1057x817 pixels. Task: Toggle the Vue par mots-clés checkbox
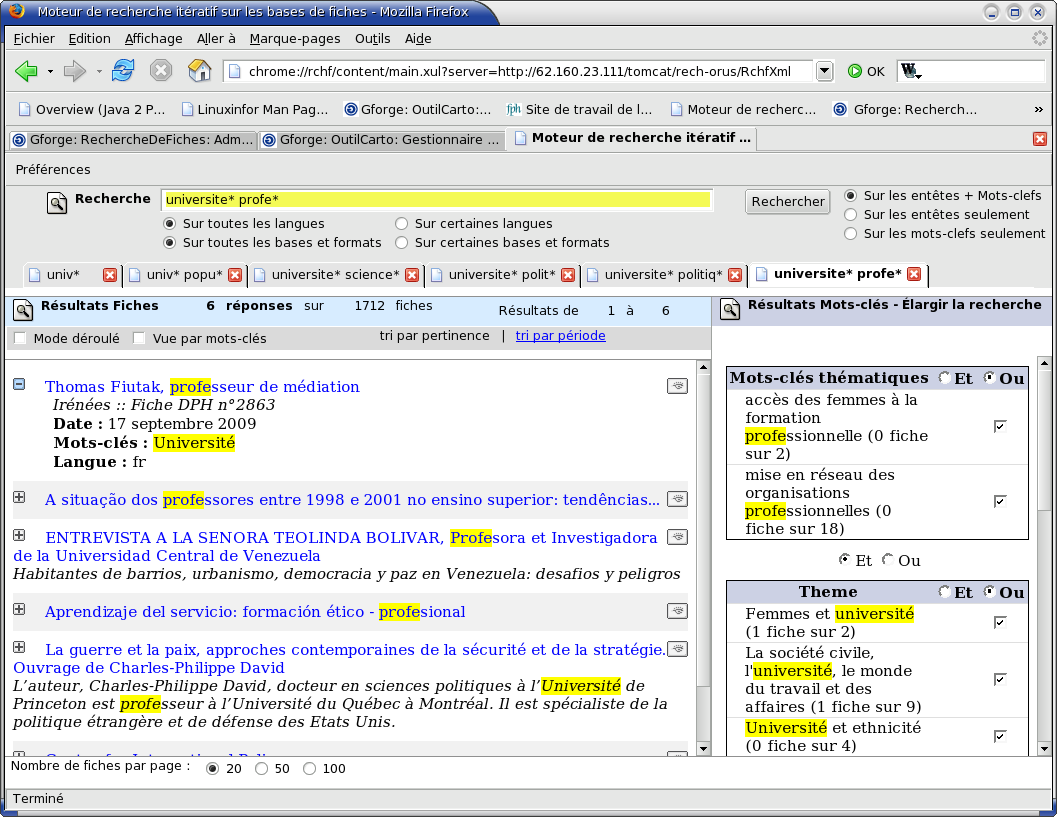[140, 338]
